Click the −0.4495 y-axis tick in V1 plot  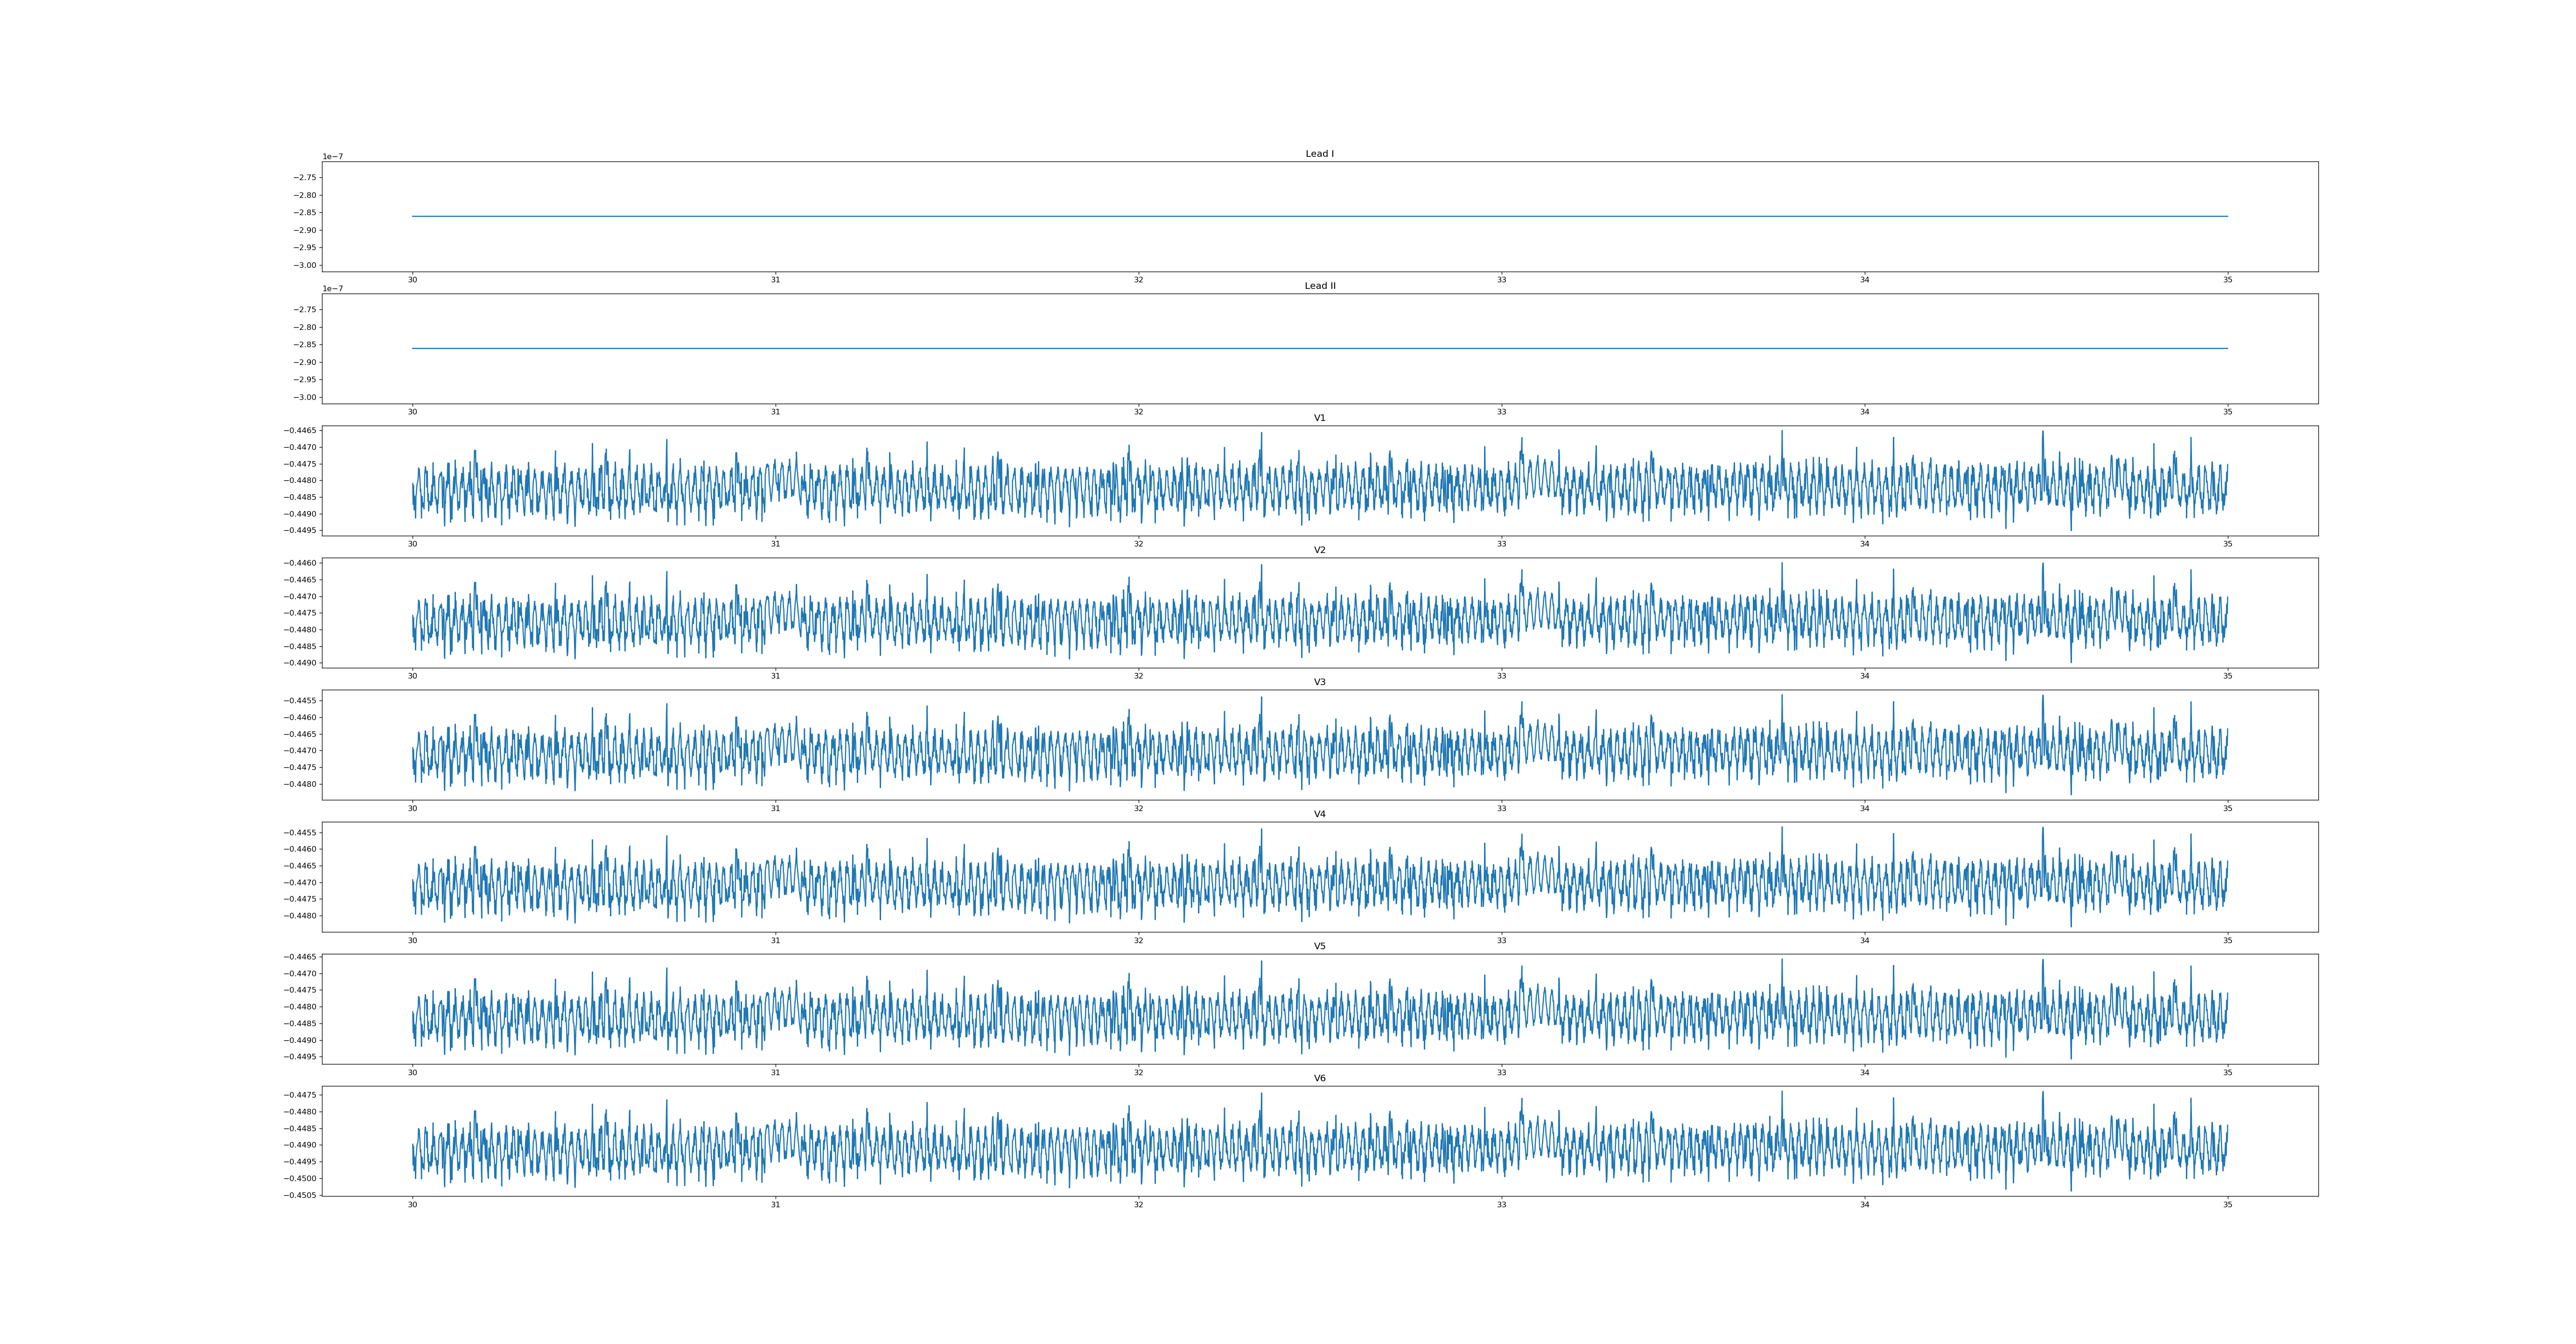pos(301,530)
